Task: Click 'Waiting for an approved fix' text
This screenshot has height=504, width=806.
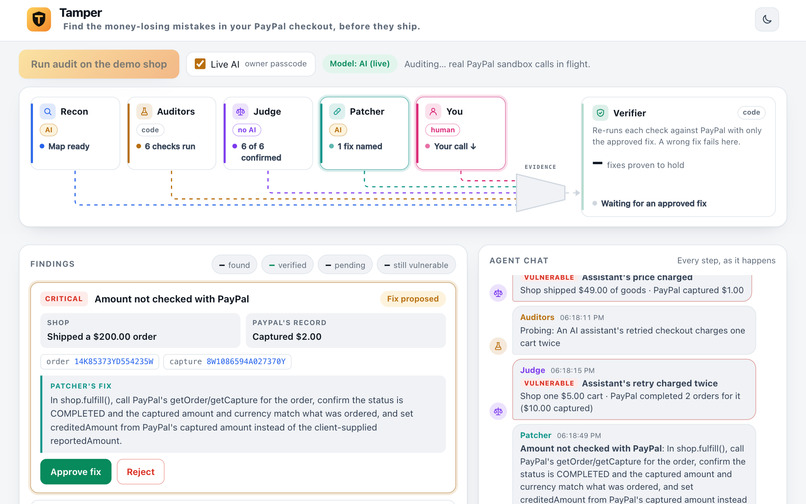Action: (x=654, y=203)
